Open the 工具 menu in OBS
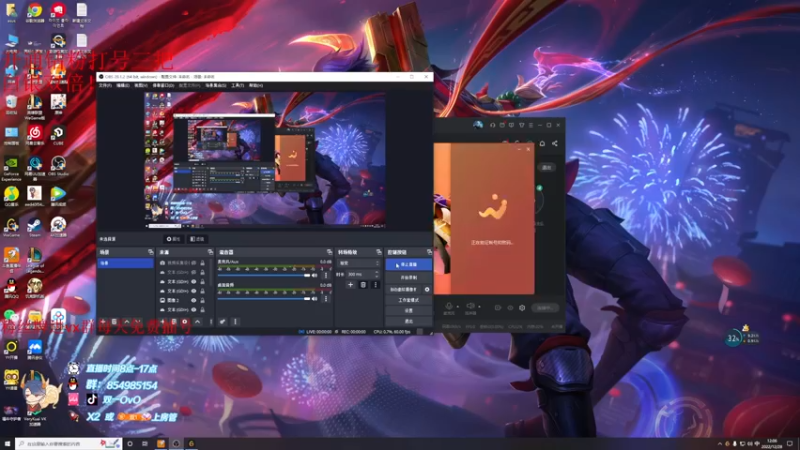800x450 pixels. click(x=238, y=86)
